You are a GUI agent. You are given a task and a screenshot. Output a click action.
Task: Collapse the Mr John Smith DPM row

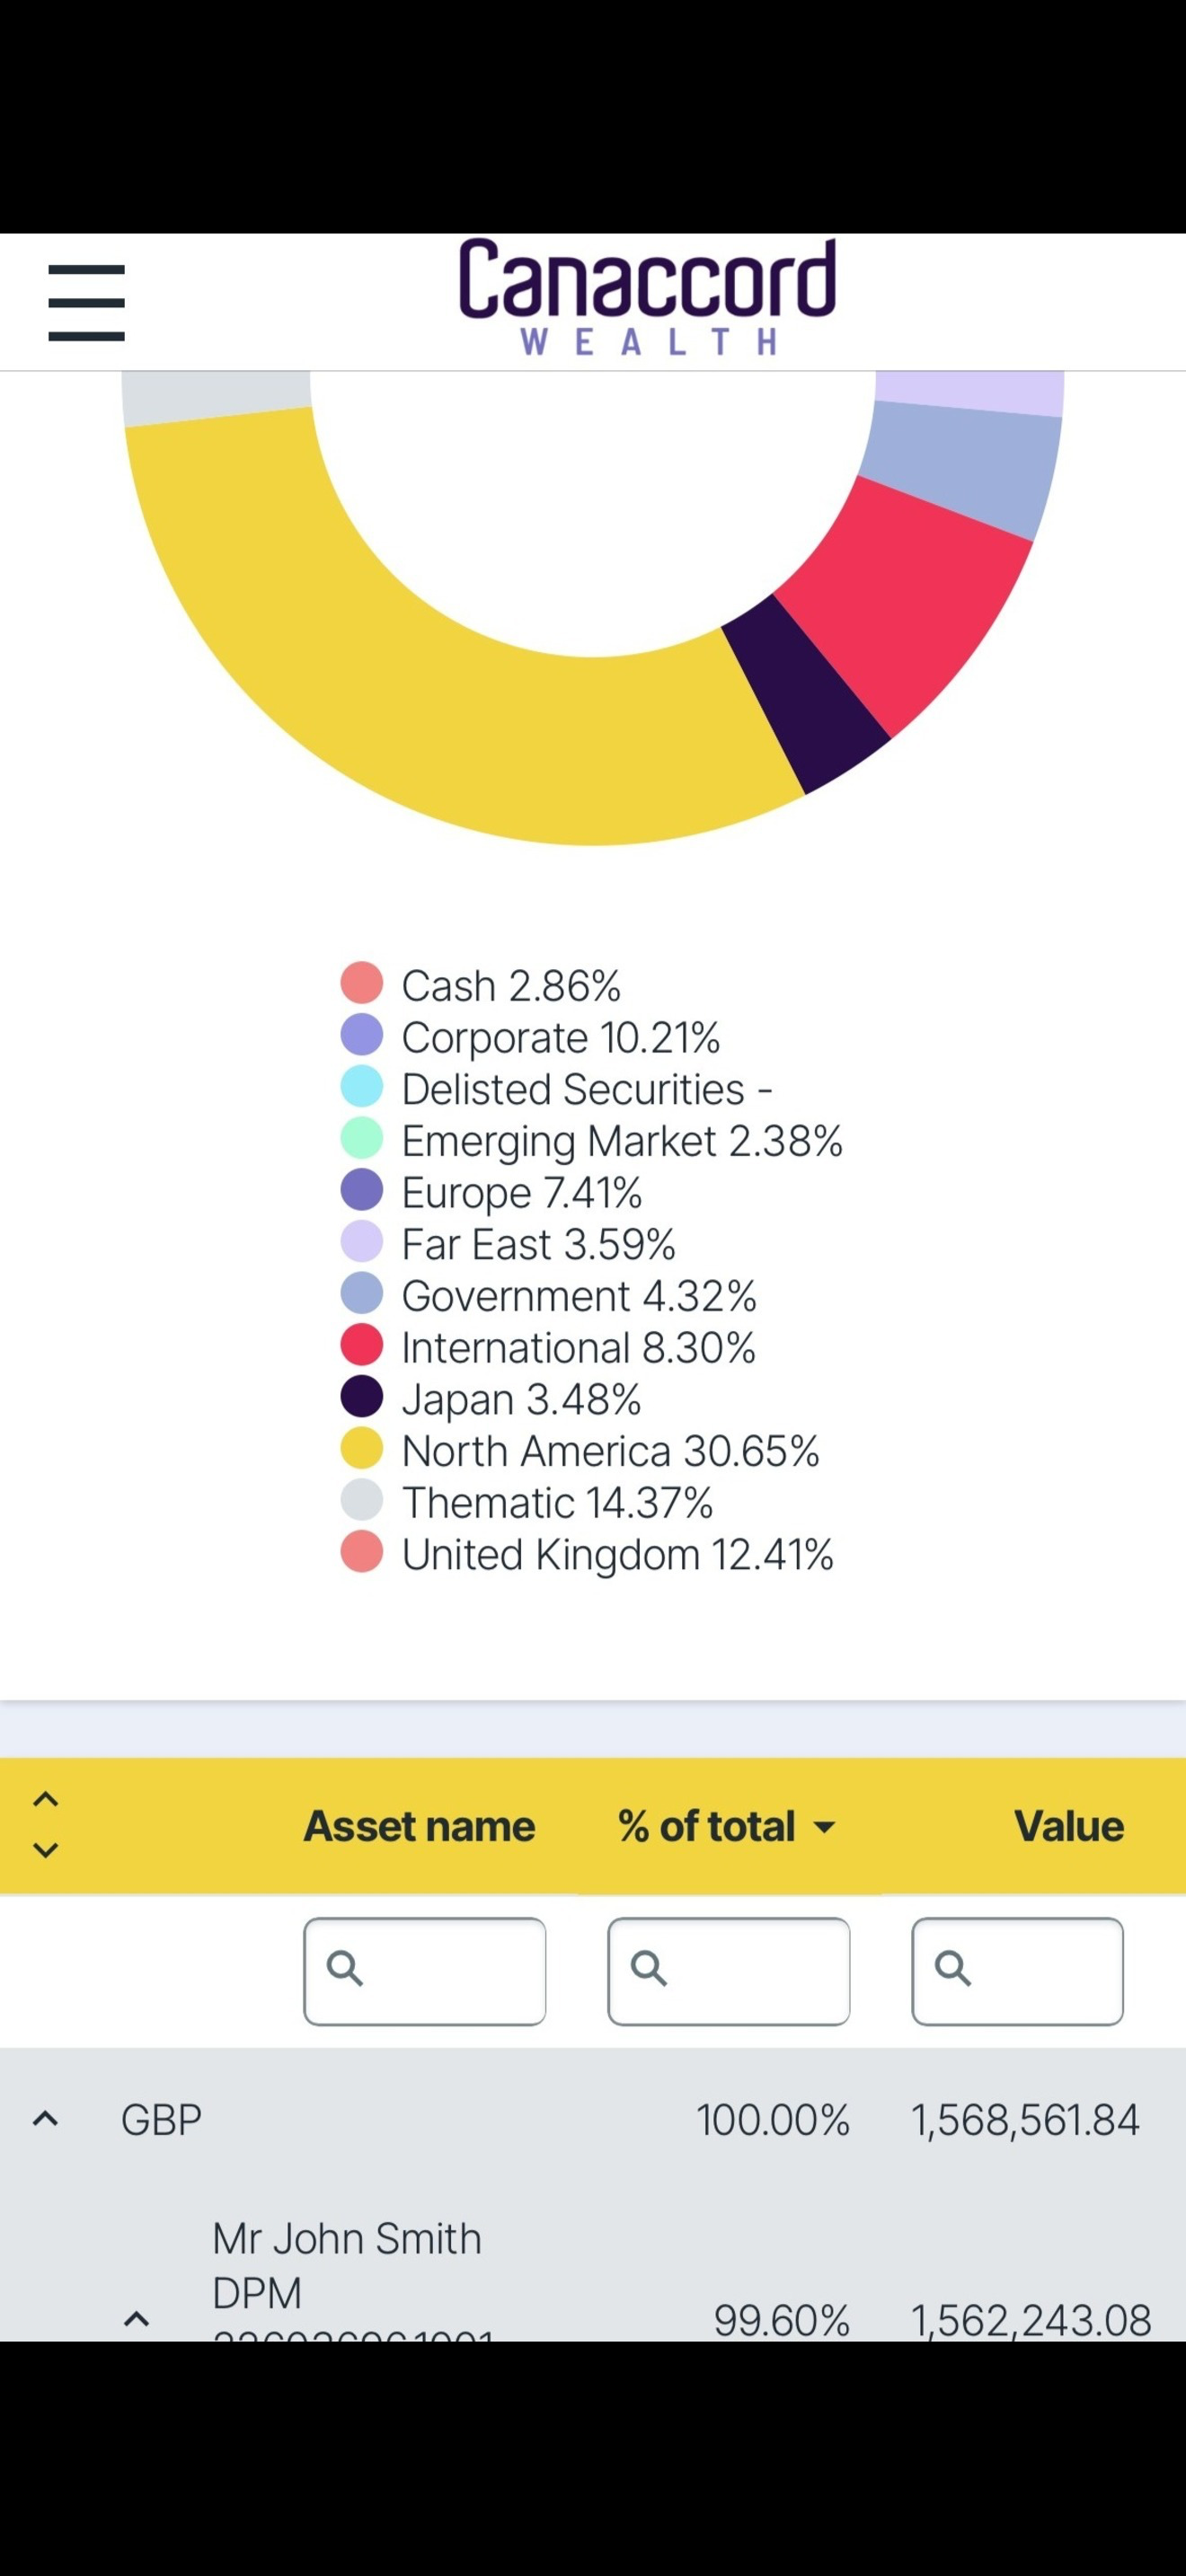tap(136, 2317)
